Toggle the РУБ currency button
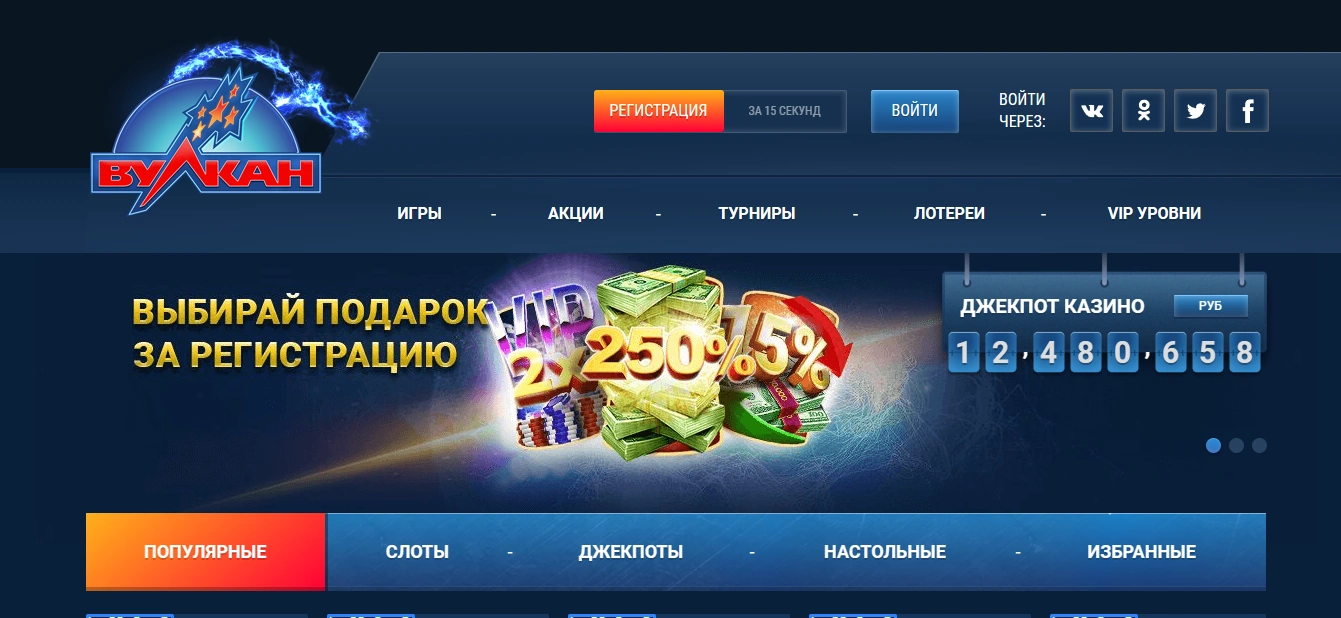Image resolution: width=1341 pixels, height=618 pixels. pyautogui.click(x=1210, y=306)
